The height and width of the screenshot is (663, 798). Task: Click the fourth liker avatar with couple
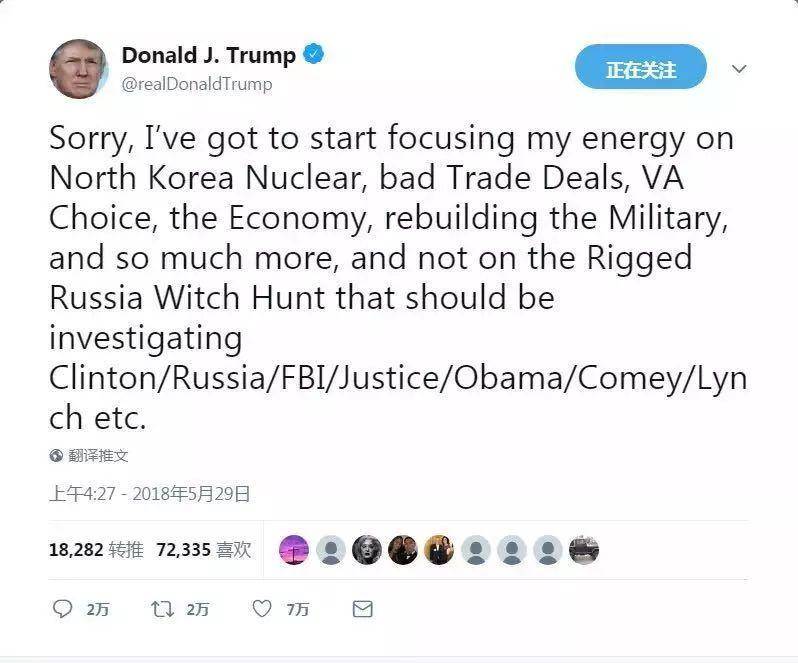point(403,550)
